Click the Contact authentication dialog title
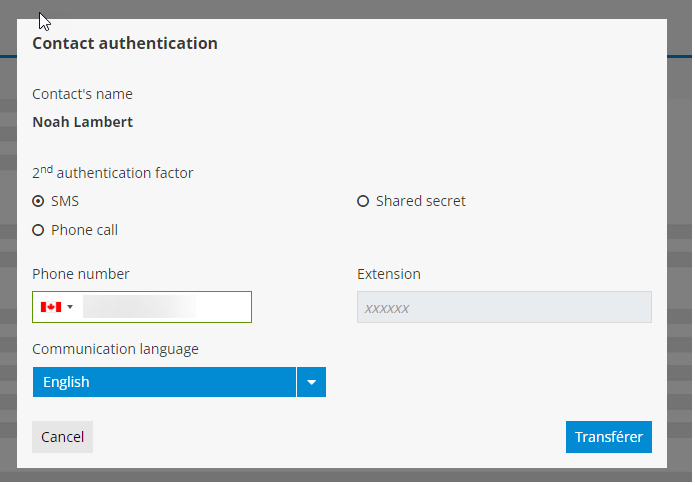The image size is (695, 485). click(125, 43)
